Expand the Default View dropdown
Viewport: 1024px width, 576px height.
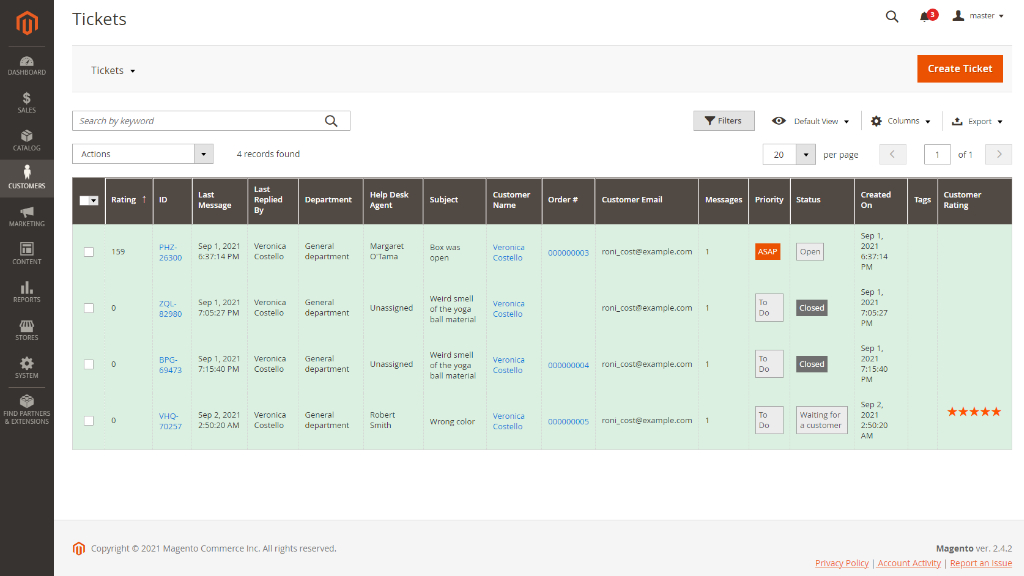tap(810, 121)
